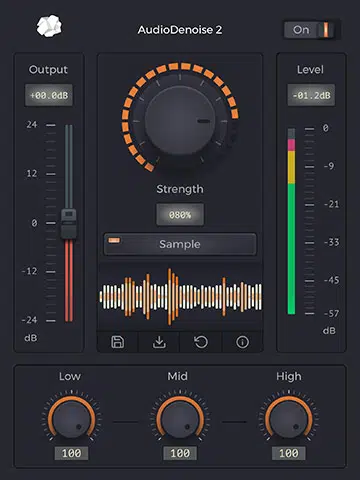
Task: Click the audio waveform display
Action: point(180,297)
